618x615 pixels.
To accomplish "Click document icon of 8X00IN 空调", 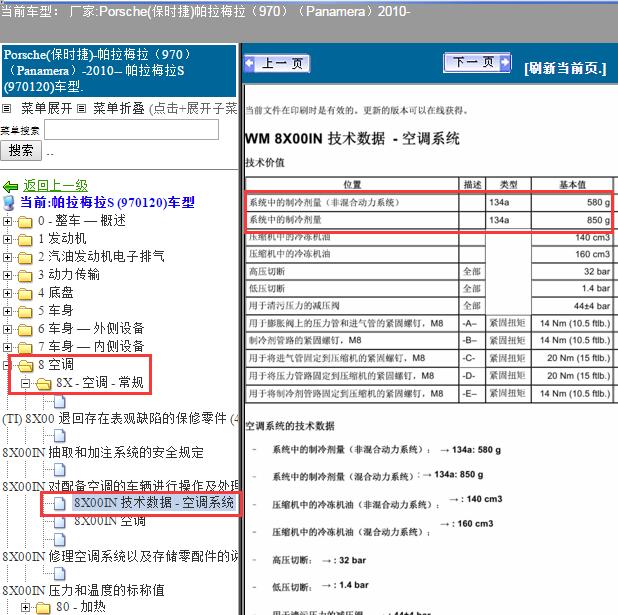I will pyautogui.click(x=60, y=522).
